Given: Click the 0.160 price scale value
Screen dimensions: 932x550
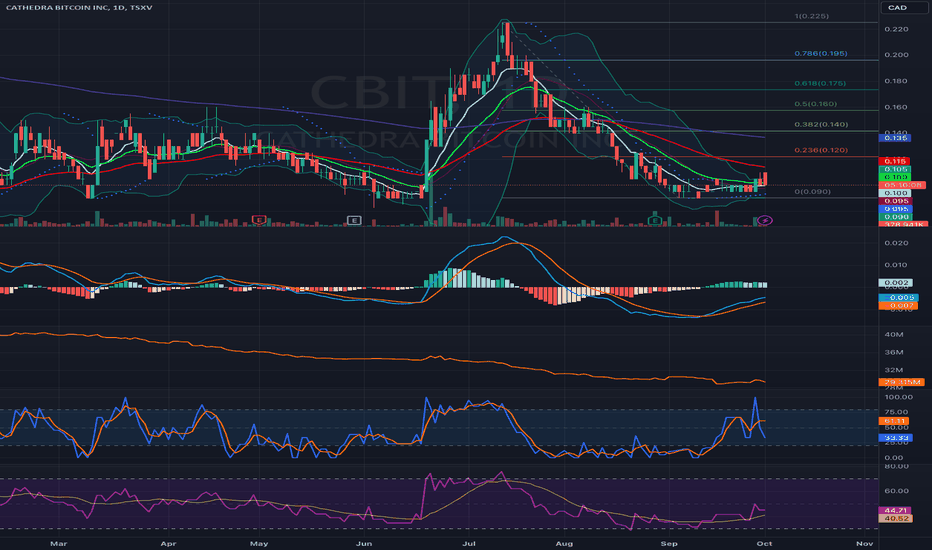Looking at the screenshot, I should point(896,107).
